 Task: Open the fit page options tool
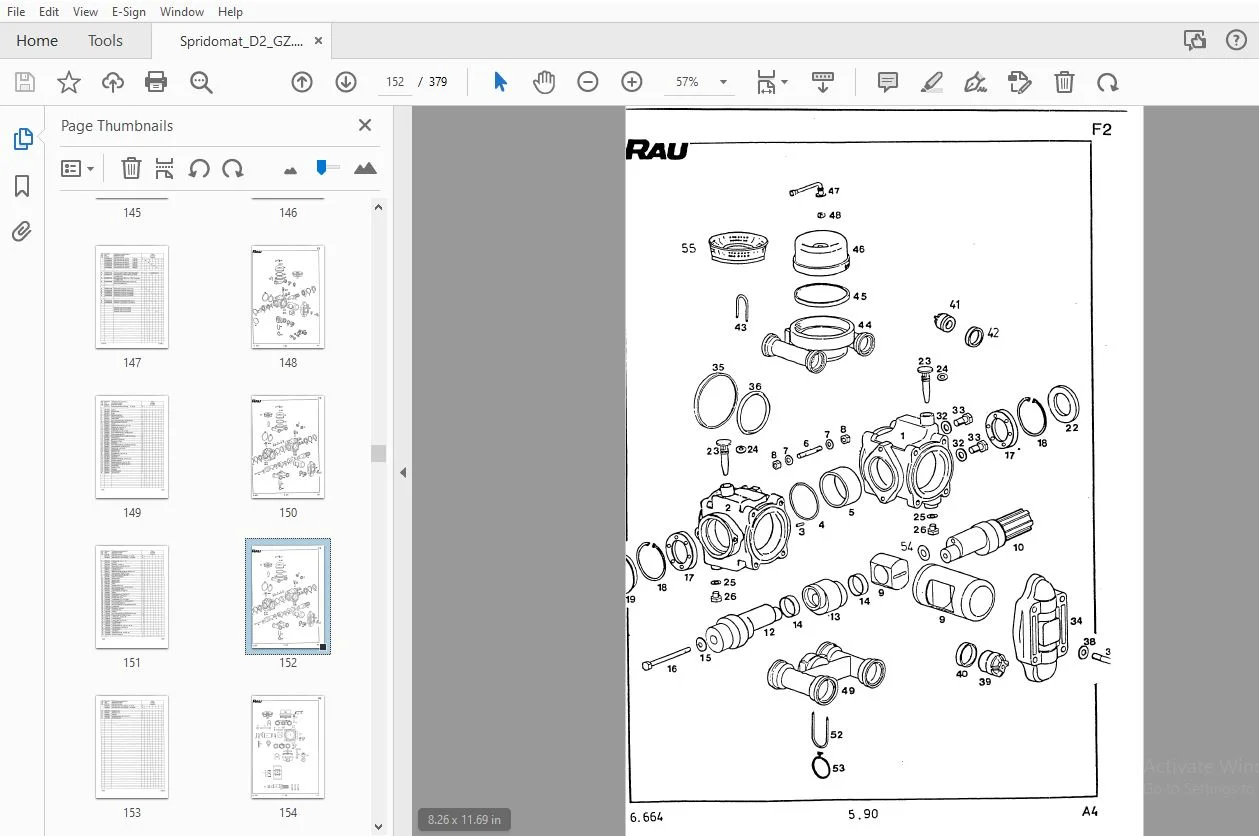pos(772,82)
